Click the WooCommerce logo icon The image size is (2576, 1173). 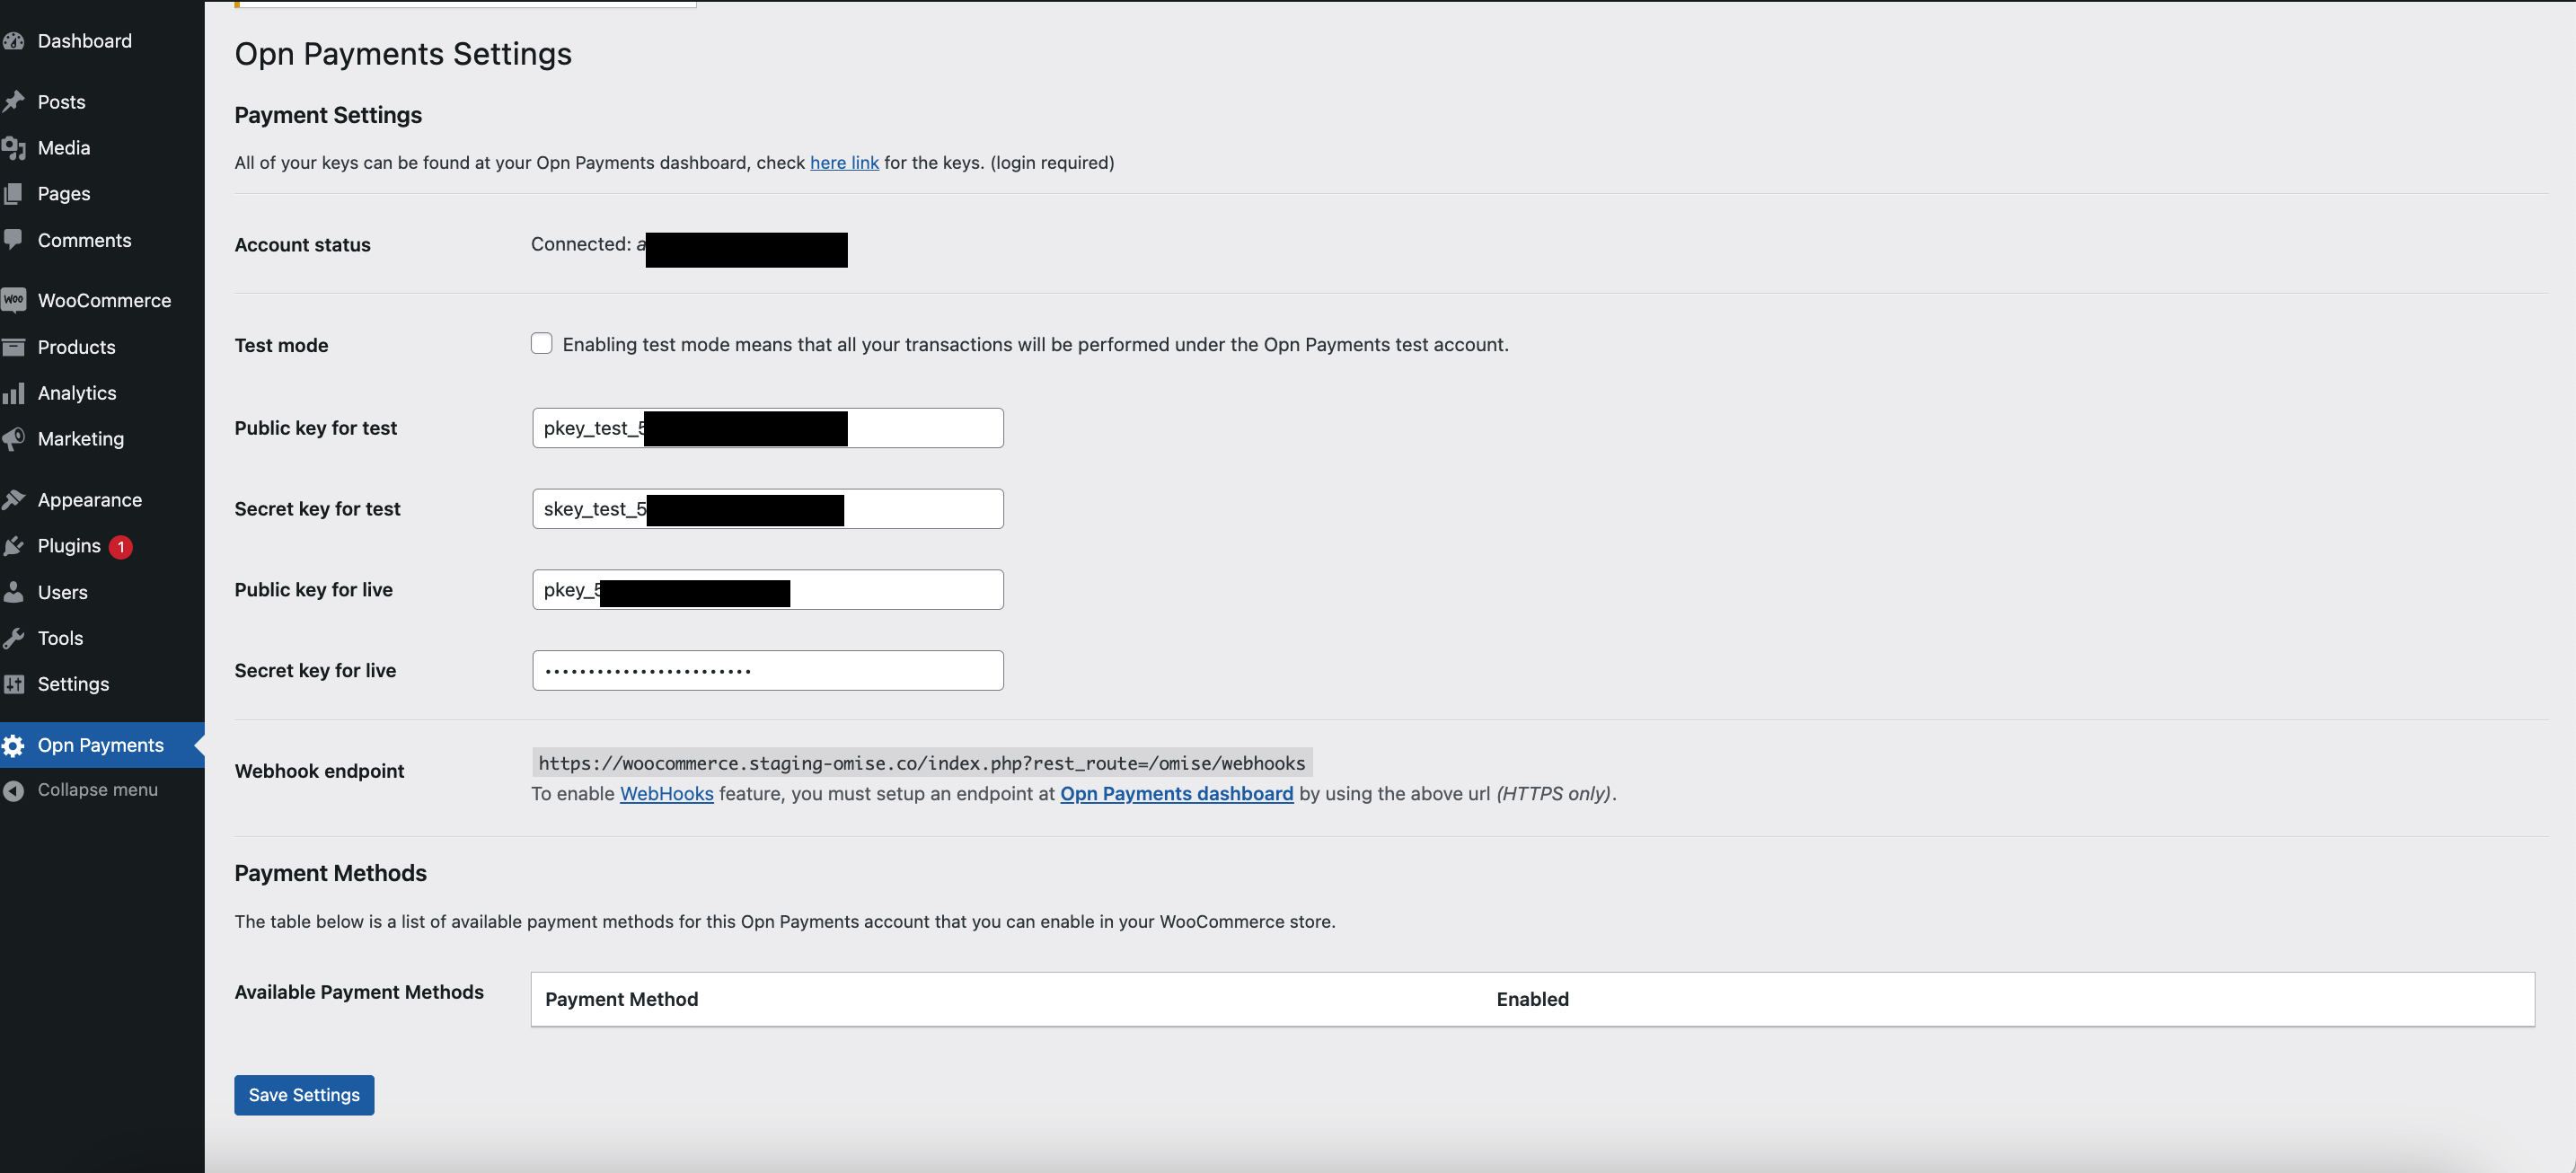pyautogui.click(x=14, y=299)
